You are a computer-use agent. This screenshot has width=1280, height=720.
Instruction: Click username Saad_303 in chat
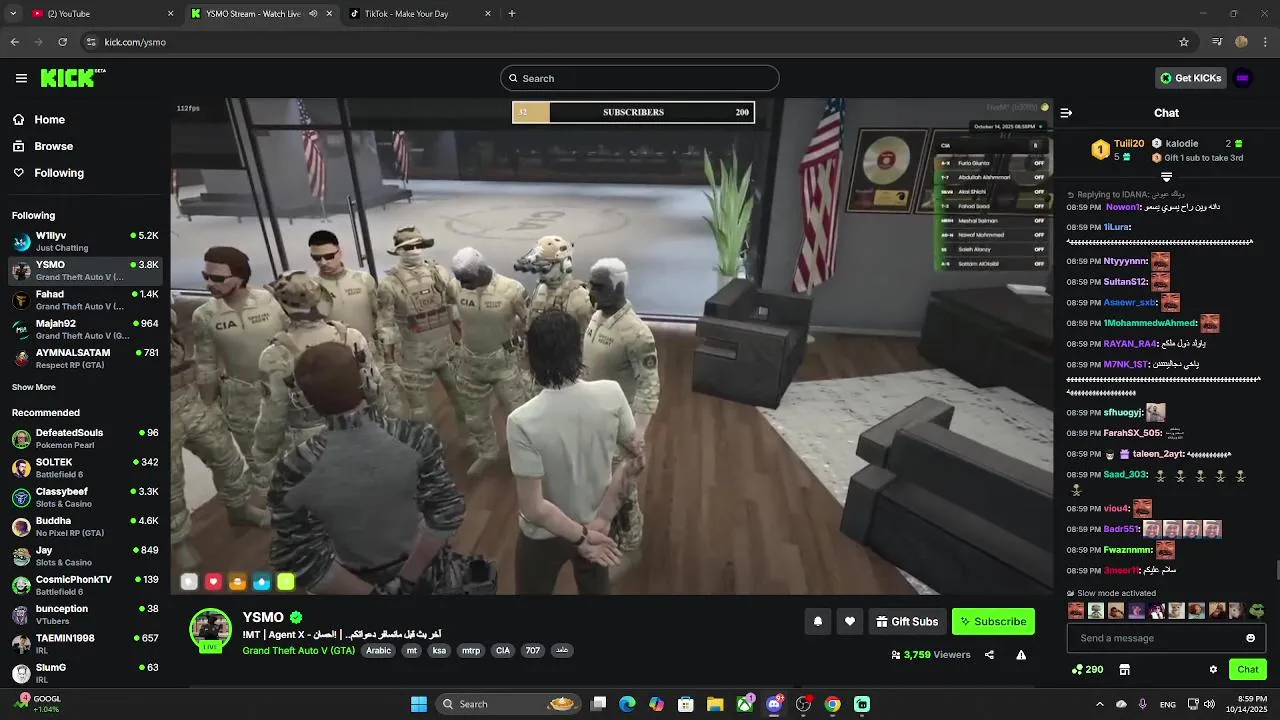click(1125, 475)
